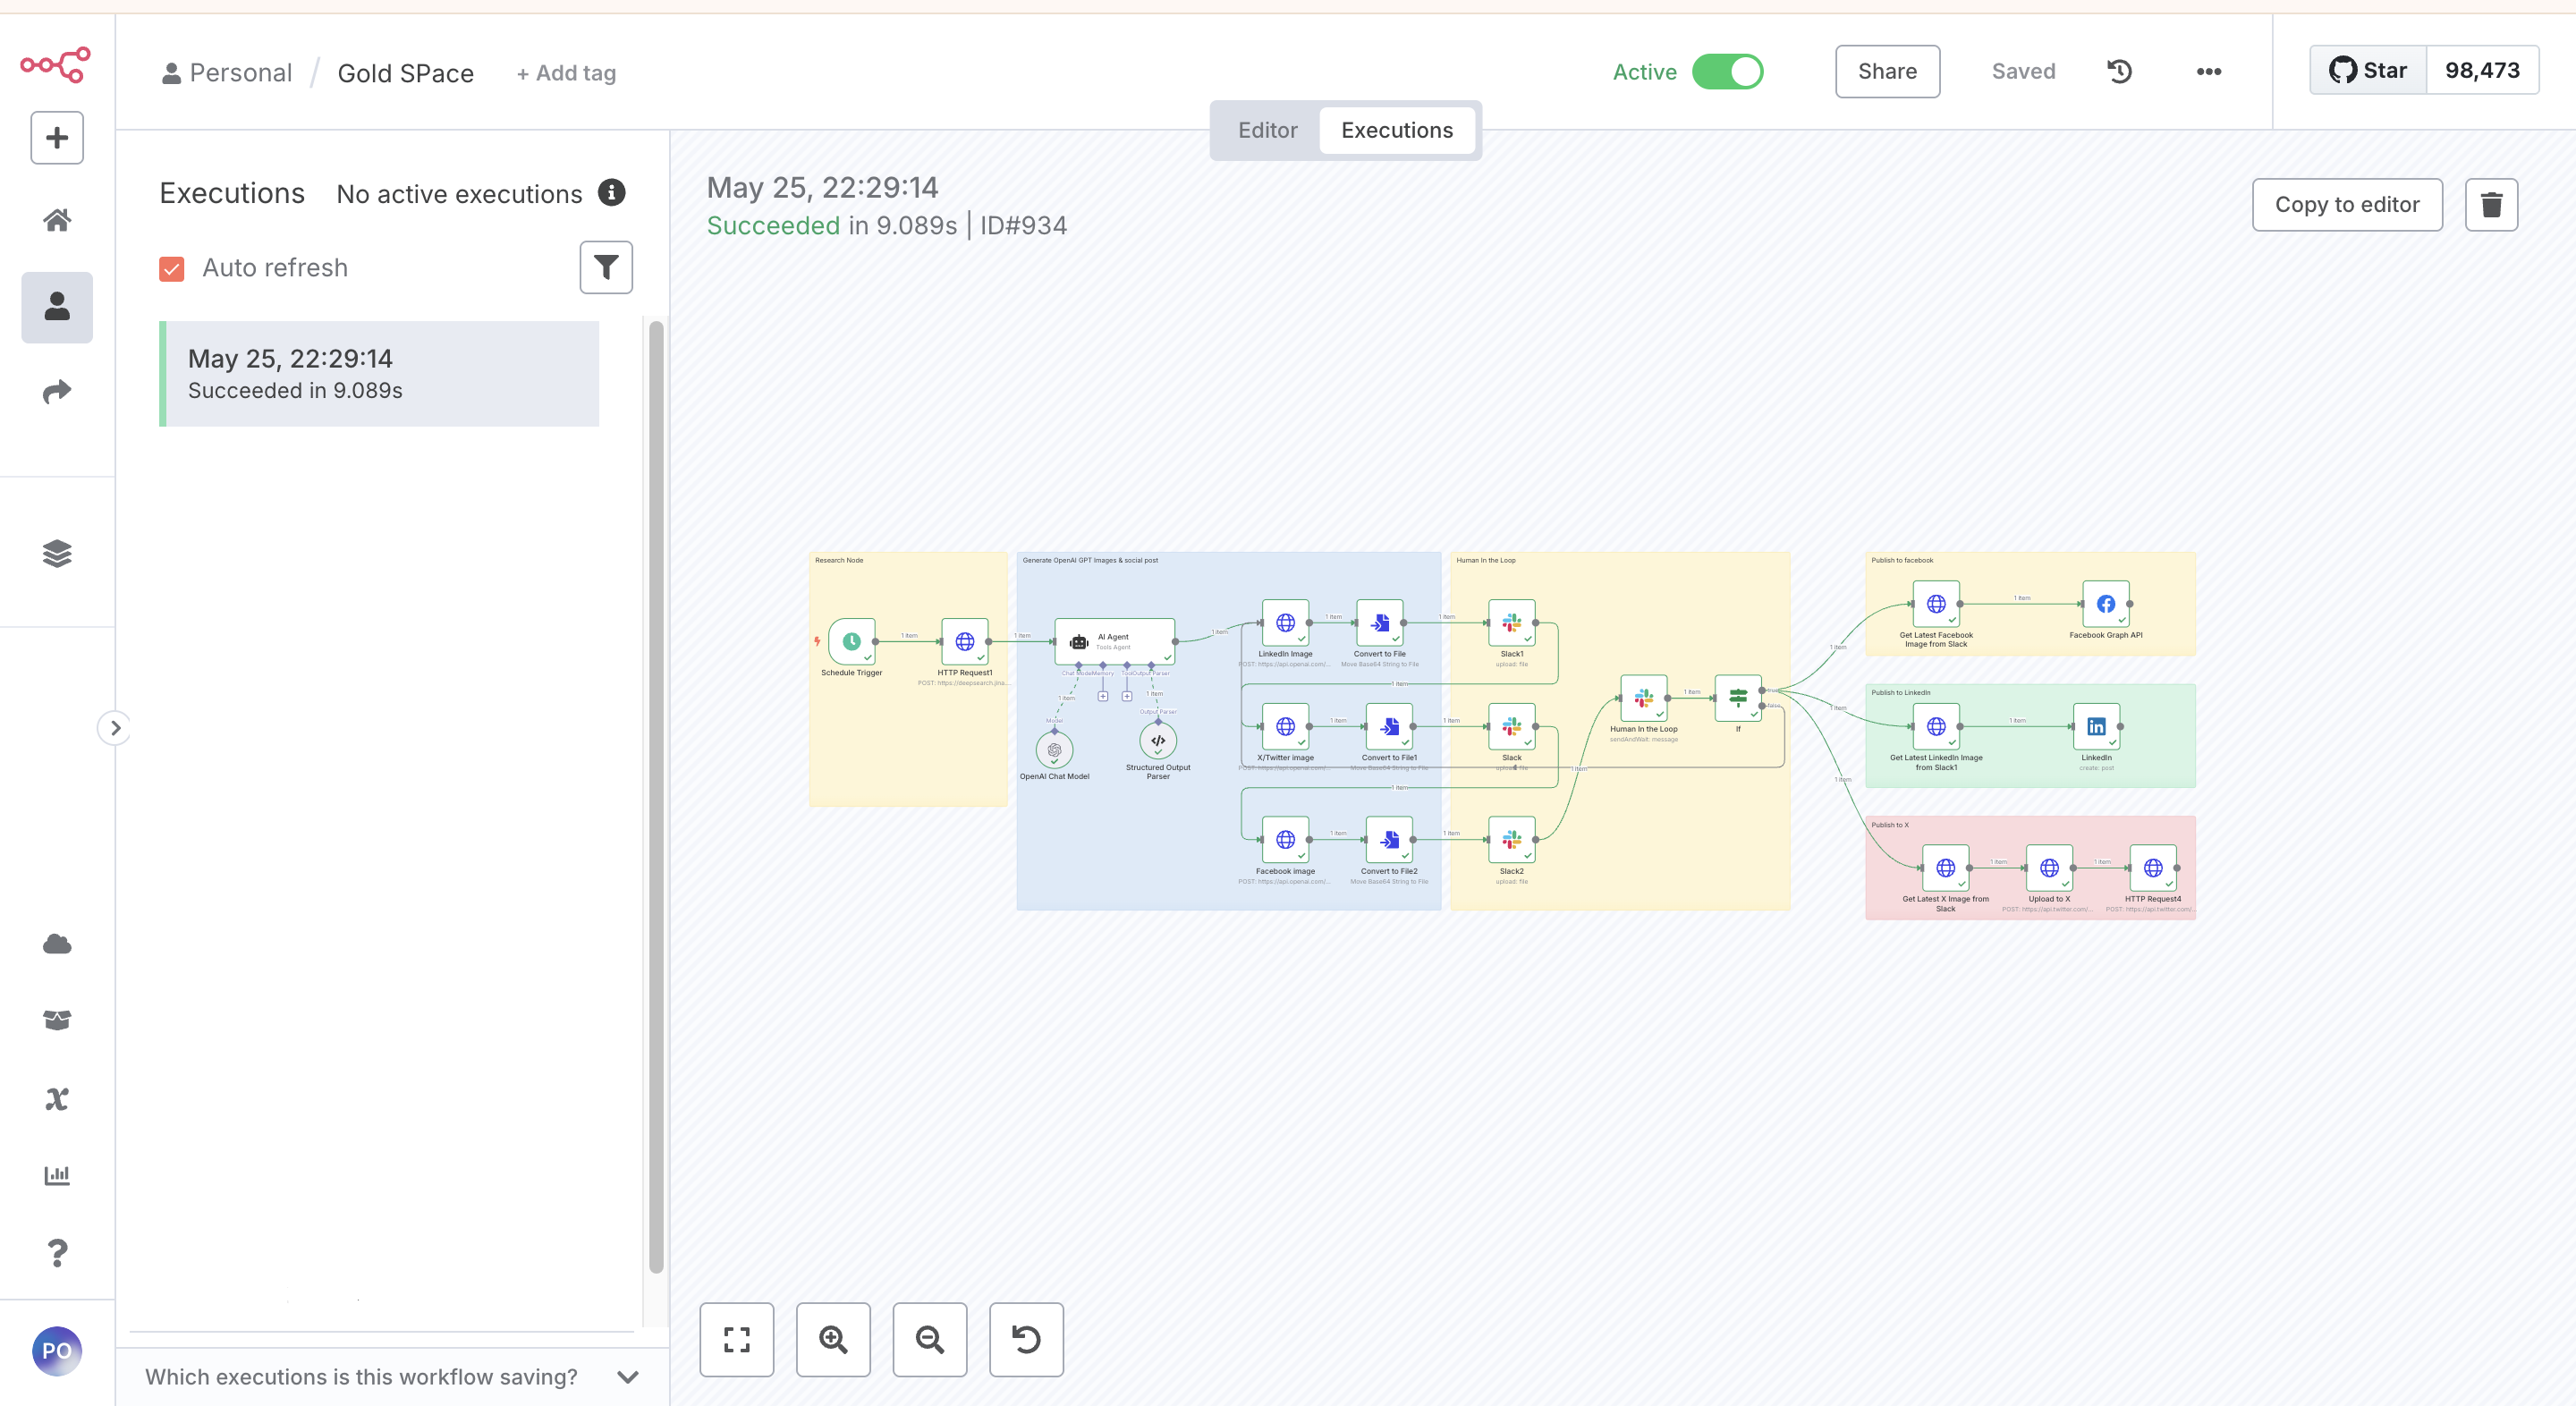Open the three-dot workflow menu
Image resolution: width=2576 pixels, height=1406 pixels.
tap(2208, 71)
